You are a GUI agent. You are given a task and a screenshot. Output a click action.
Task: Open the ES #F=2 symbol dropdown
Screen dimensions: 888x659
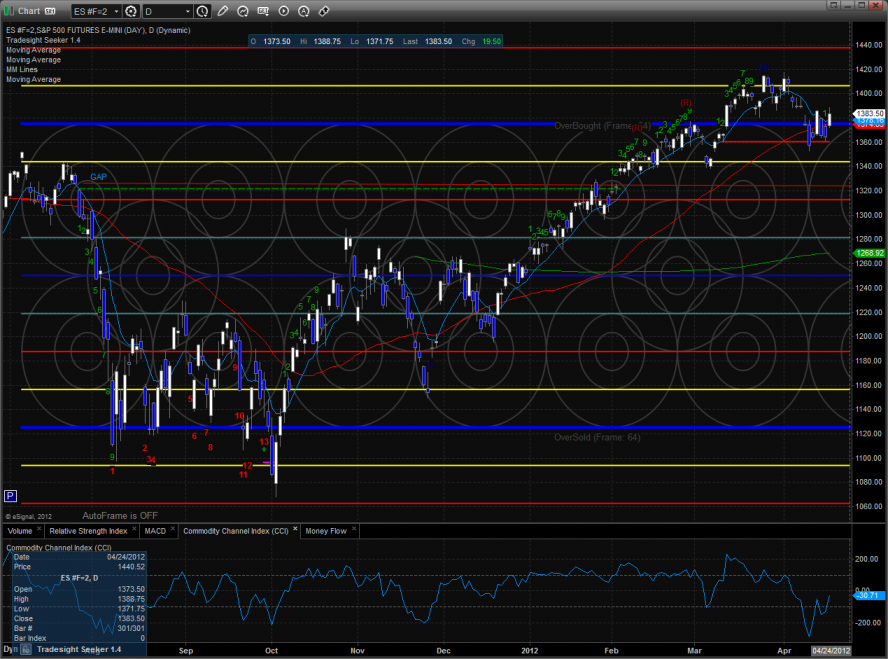(x=115, y=11)
